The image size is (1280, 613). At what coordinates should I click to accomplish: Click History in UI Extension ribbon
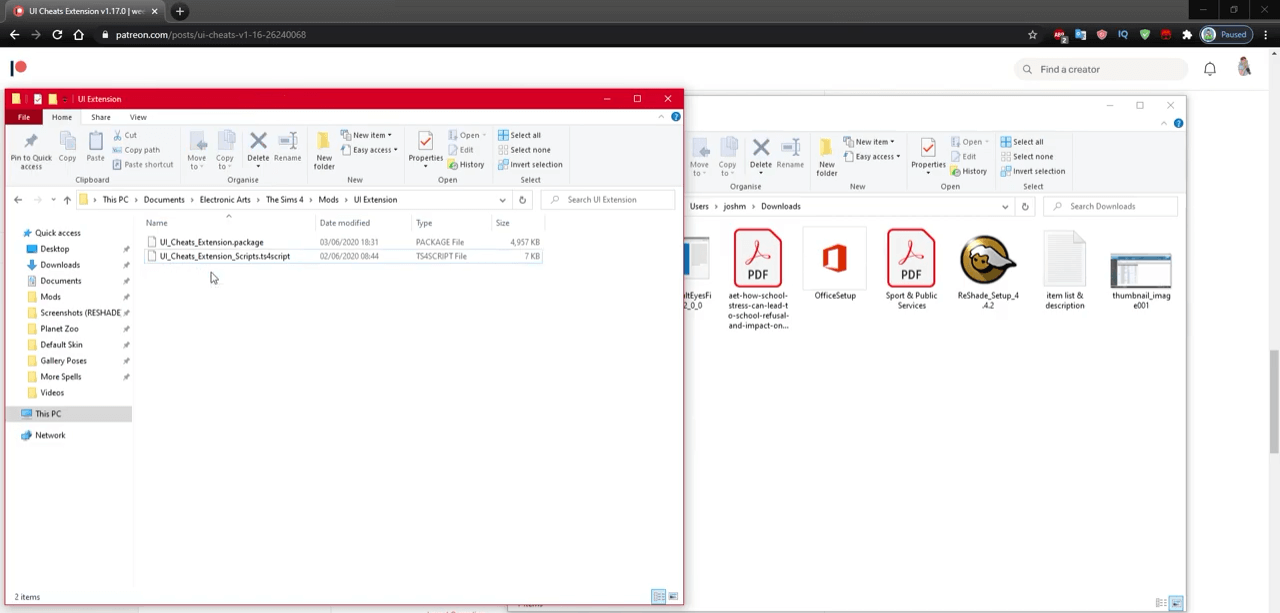point(467,164)
